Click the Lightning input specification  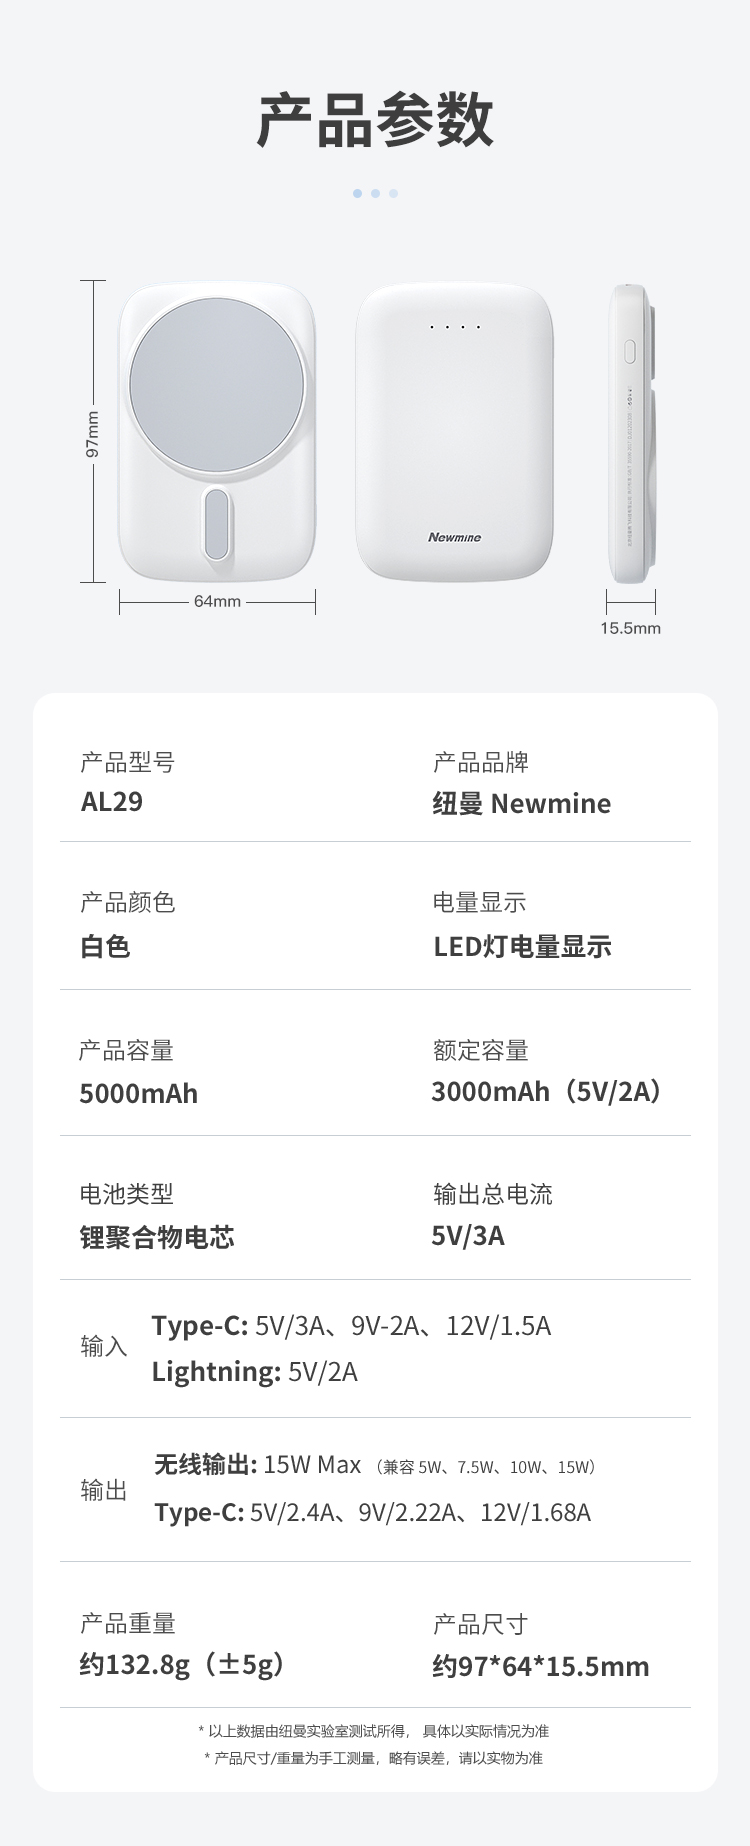pyautogui.click(x=254, y=1372)
